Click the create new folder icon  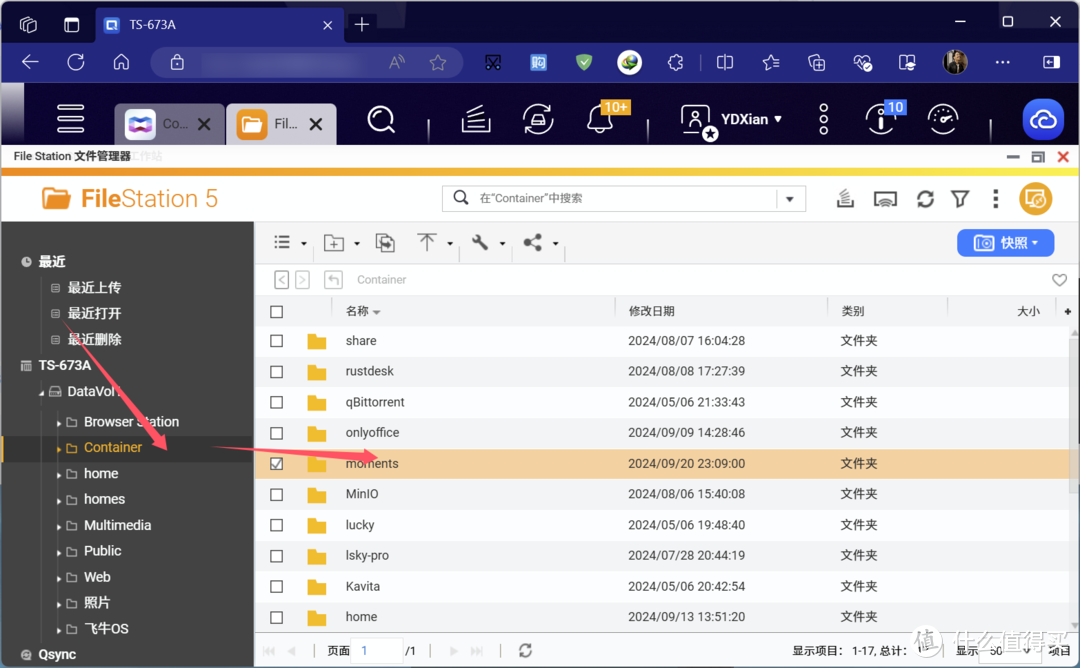(x=335, y=243)
